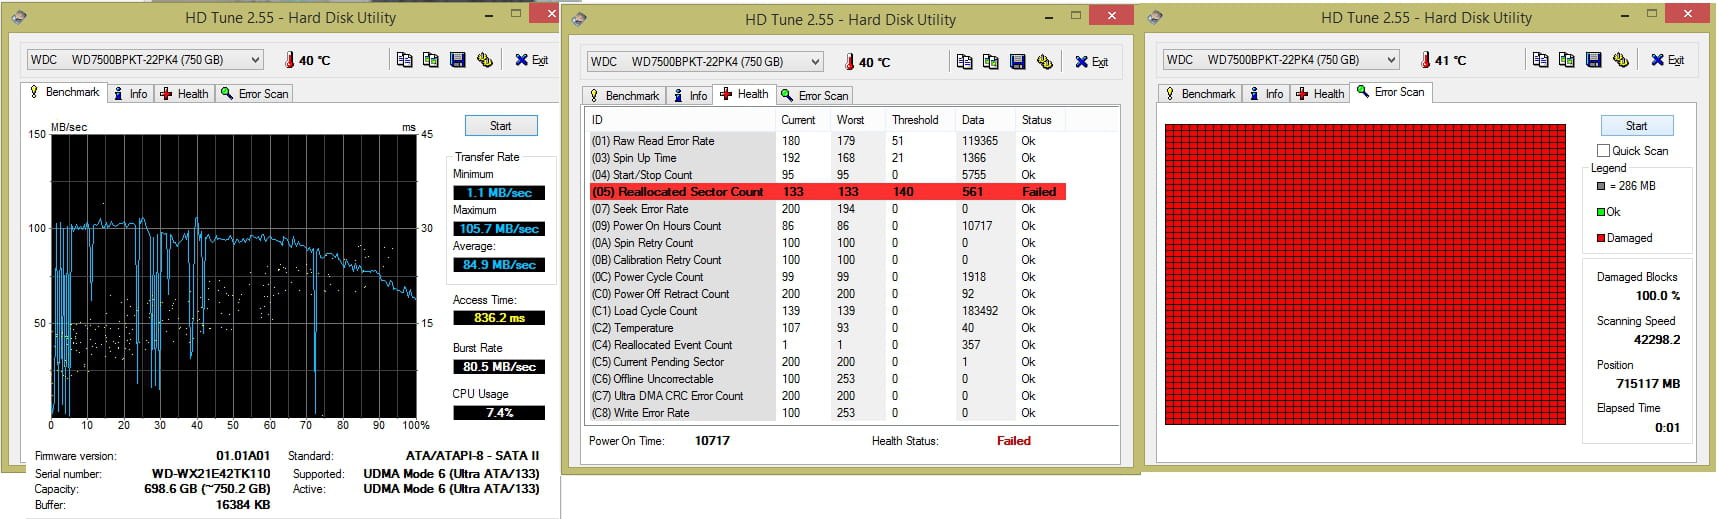Image resolution: width=1717 pixels, height=519 pixels.
Task: Start the benchmark test
Action: (501, 126)
